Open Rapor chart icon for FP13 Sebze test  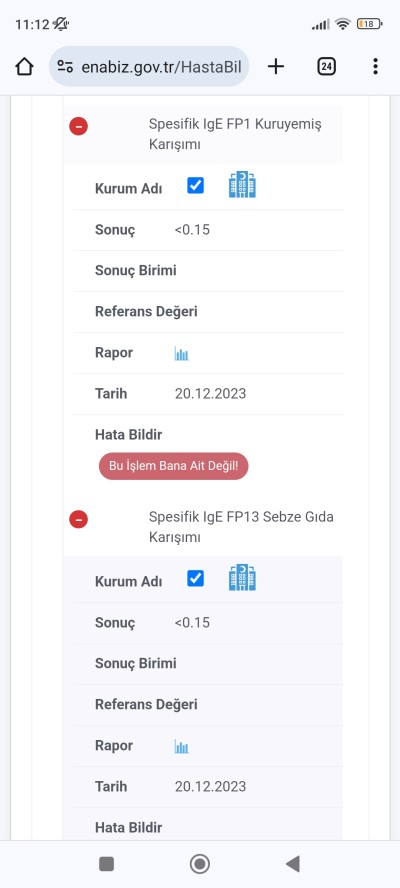tap(181, 747)
